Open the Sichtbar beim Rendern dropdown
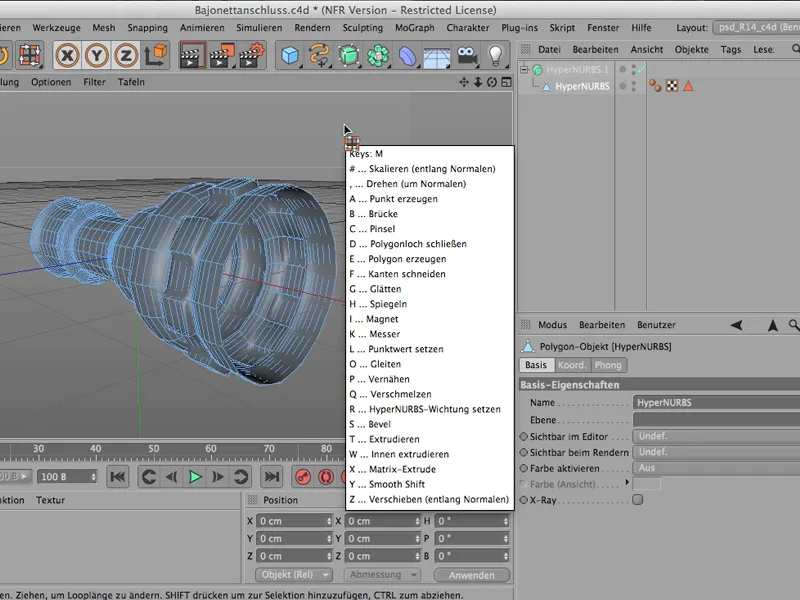The image size is (800, 600). (716, 452)
